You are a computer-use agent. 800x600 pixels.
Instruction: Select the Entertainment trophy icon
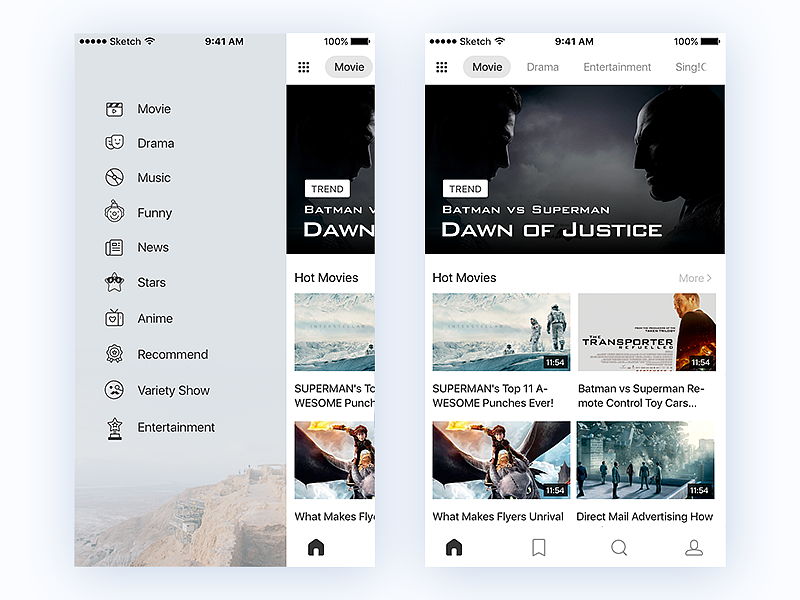[115, 429]
